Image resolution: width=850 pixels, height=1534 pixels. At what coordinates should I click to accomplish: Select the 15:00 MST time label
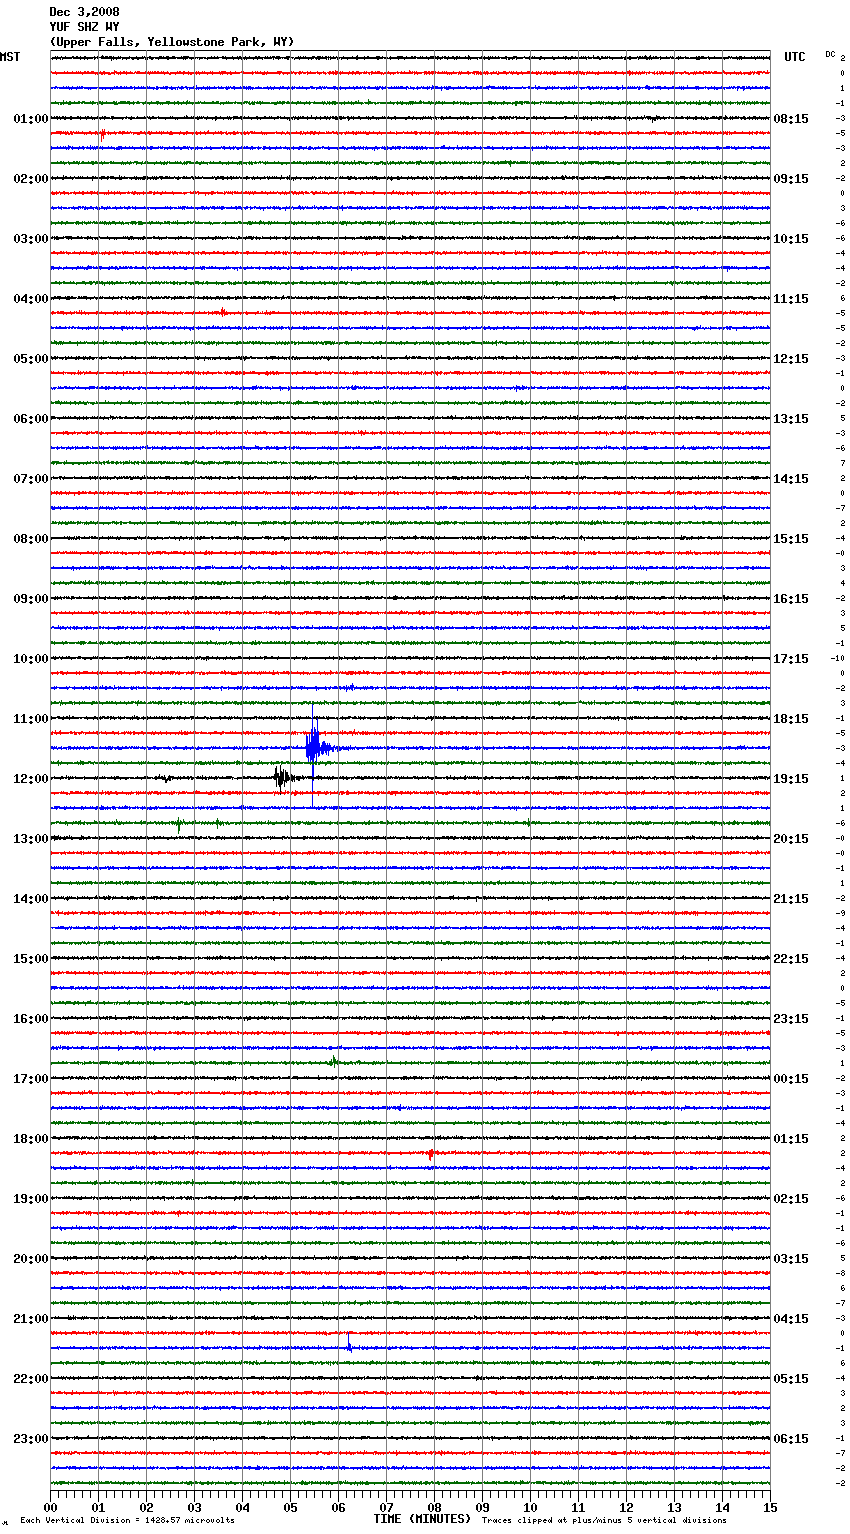point(31,959)
